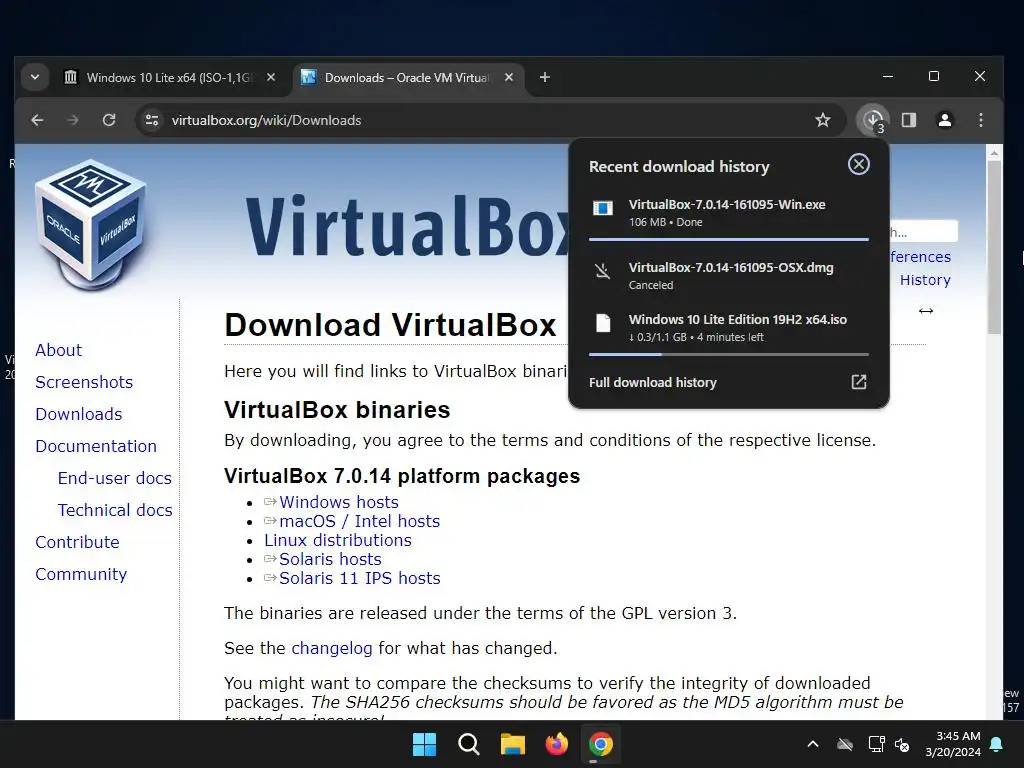The height and width of the screenshot is (768, 1024).
Task: Open Chrome's three-dot menu
Action: click(x=981, y=120)
